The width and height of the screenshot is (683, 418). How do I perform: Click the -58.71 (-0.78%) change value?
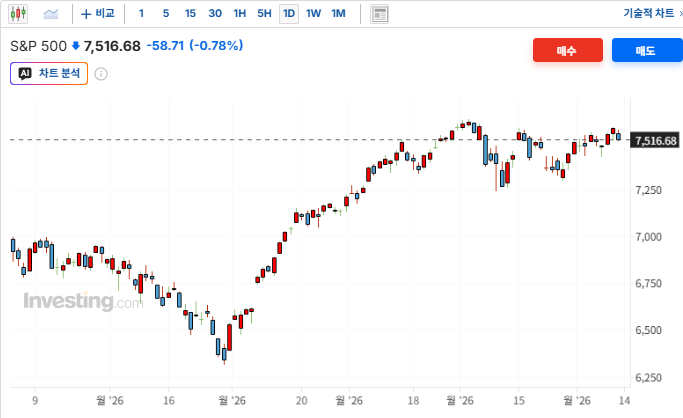(195, 45)
